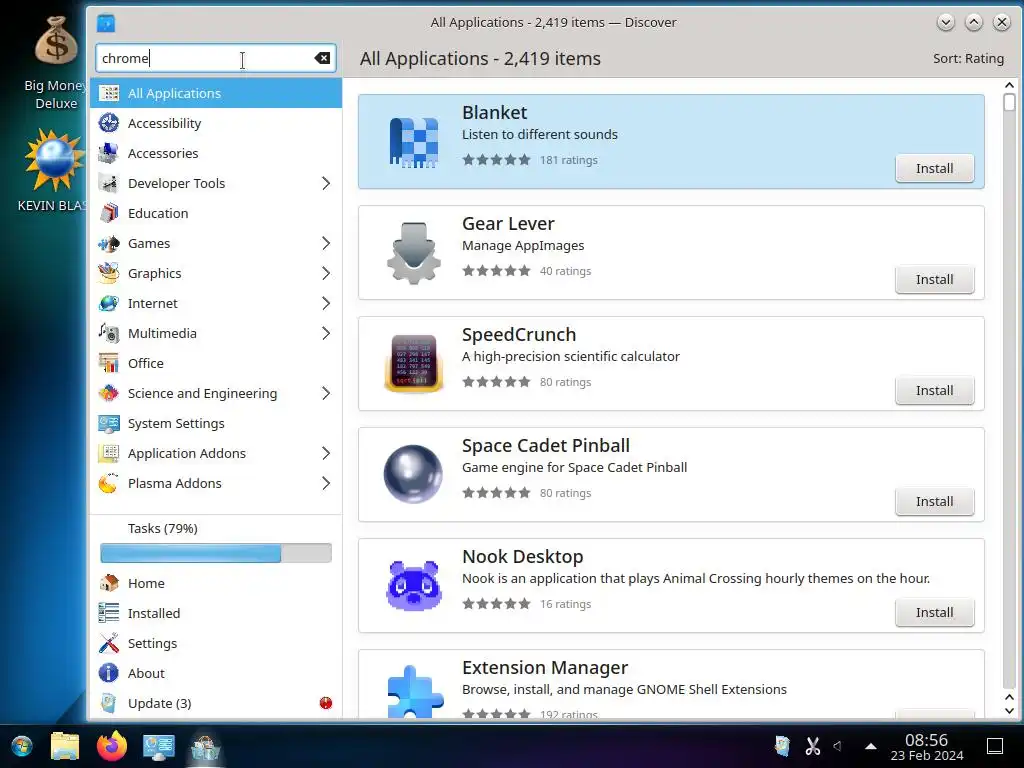The width and height of the screenshot is (1024, 768).
Task: Expand the Developer Tools category
Action: pos(326,184)
